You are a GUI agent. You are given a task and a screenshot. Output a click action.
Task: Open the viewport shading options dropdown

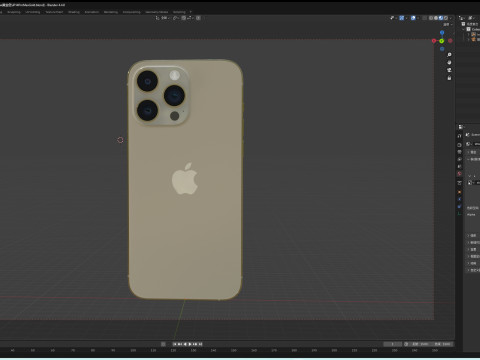coord(451,18)
